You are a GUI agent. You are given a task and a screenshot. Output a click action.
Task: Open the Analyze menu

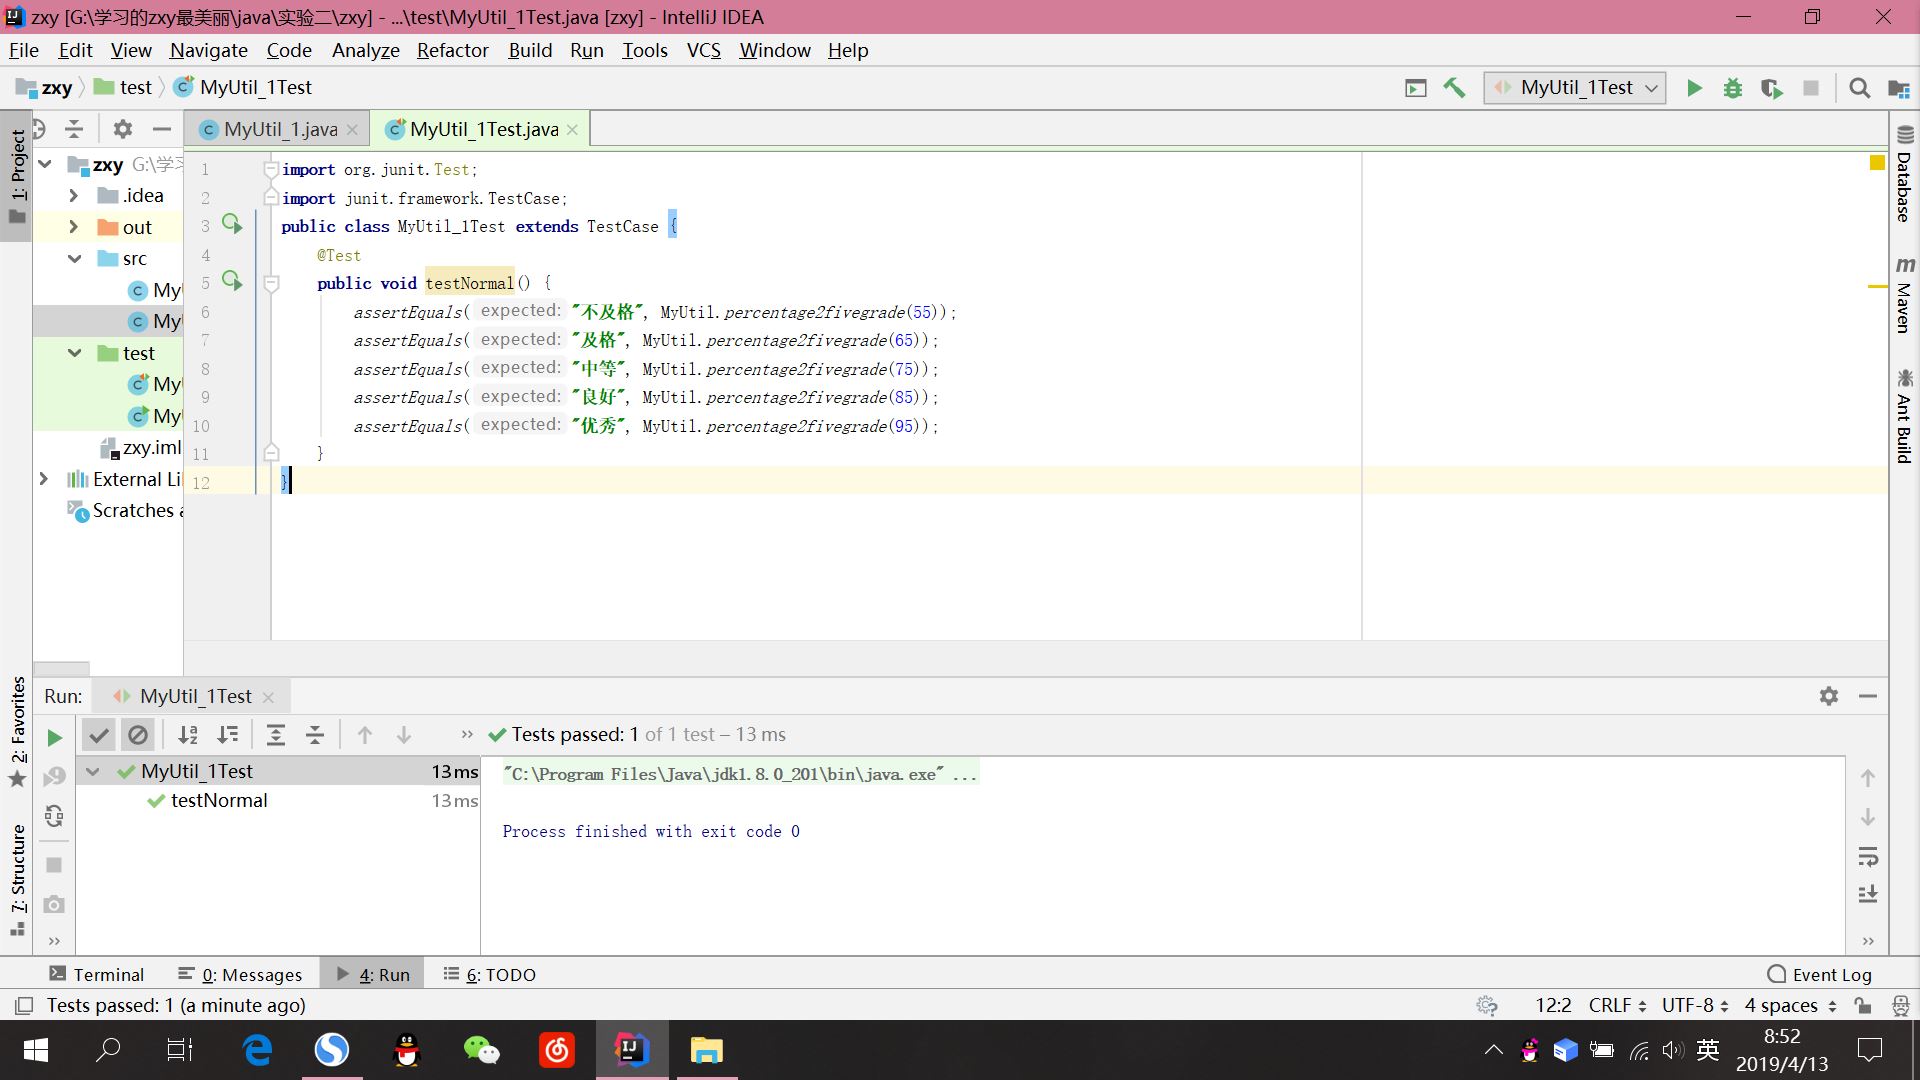click(366, 50)
